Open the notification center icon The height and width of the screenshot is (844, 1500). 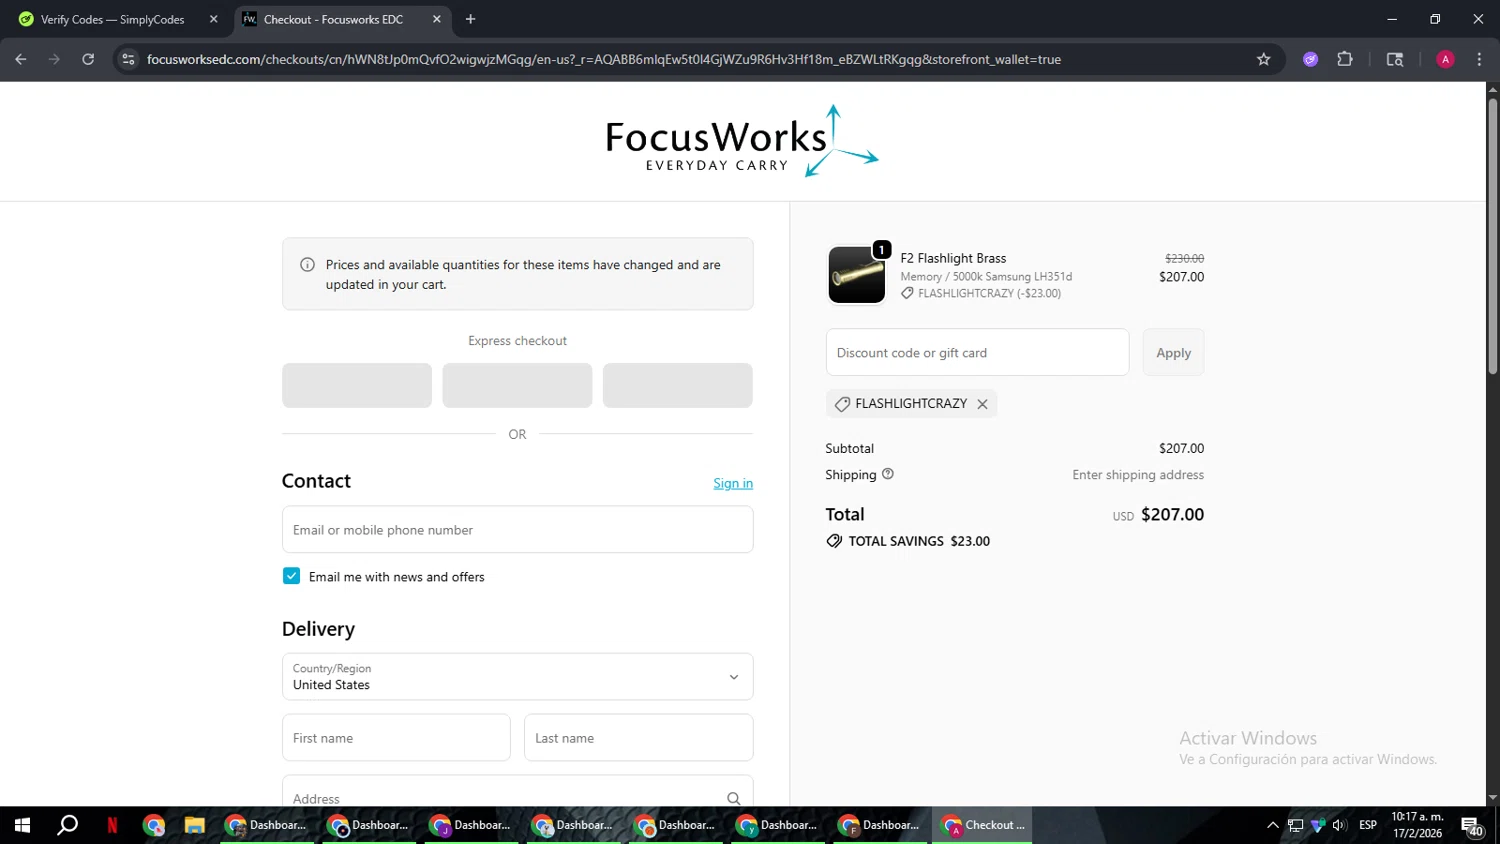pos(1471,826)
